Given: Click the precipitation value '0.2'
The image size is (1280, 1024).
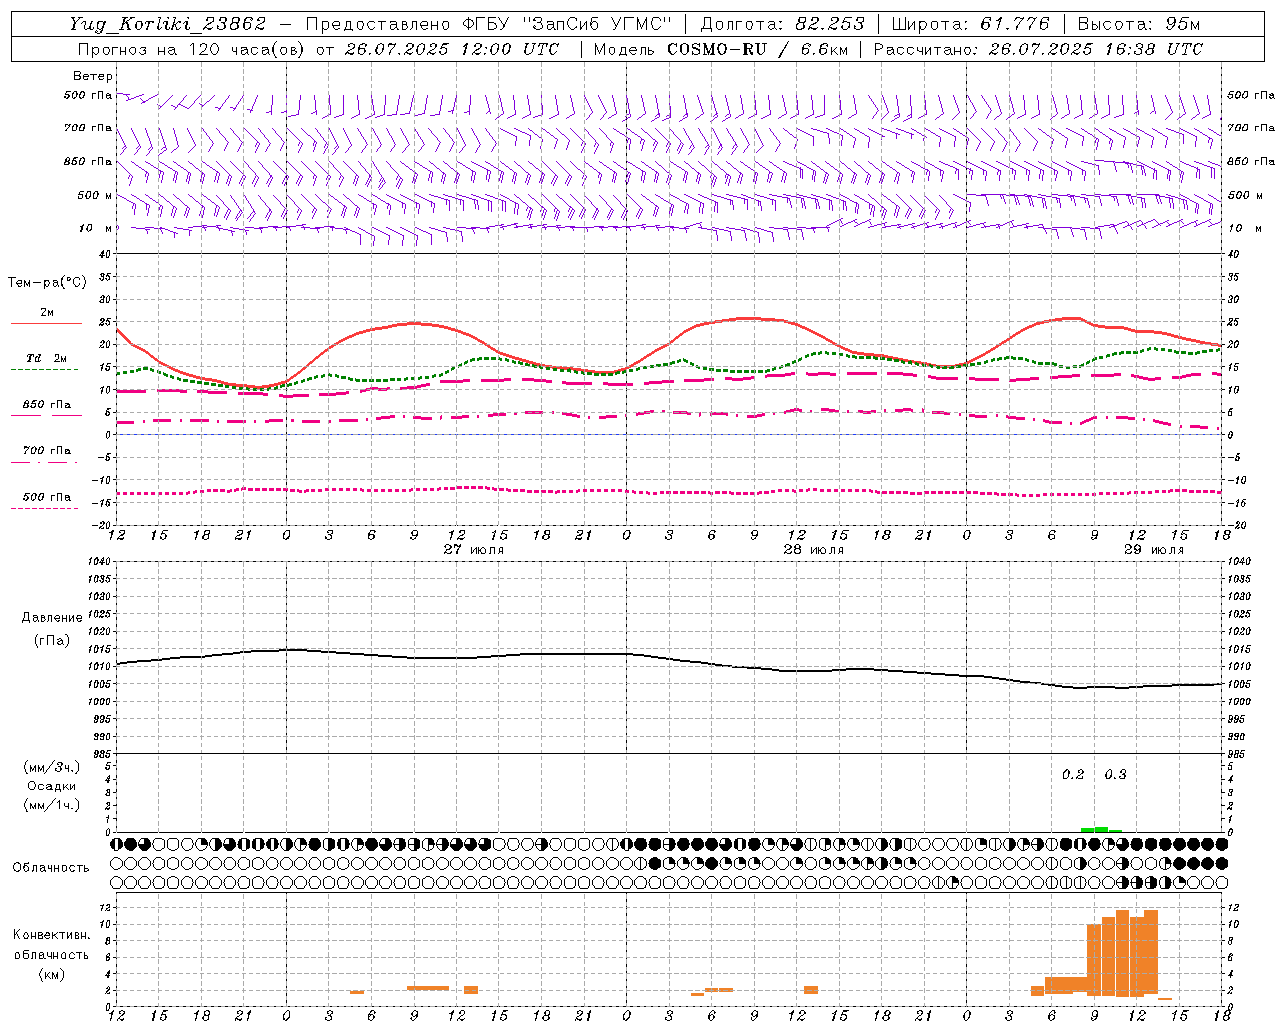Looking at the screenshot, I should pos(1073,775).
